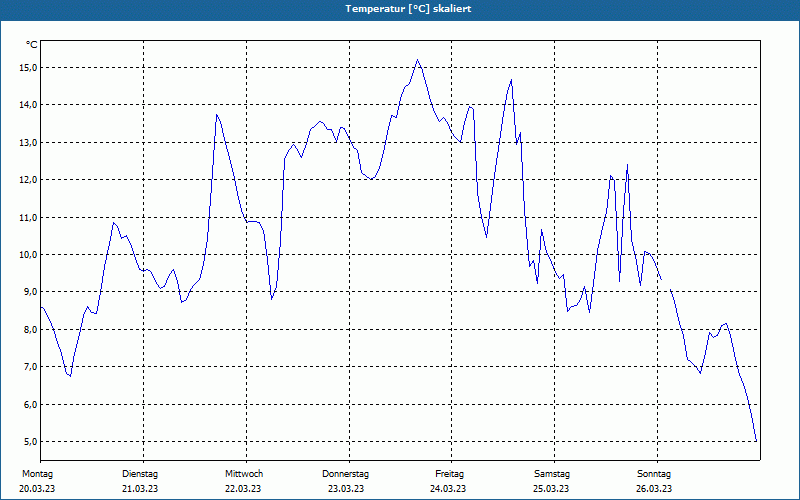The width and height of the screenshot is (800, 500).
Task: Select the 'Freitag' day label
Action: pyautogui.click(x=449, y=474)
